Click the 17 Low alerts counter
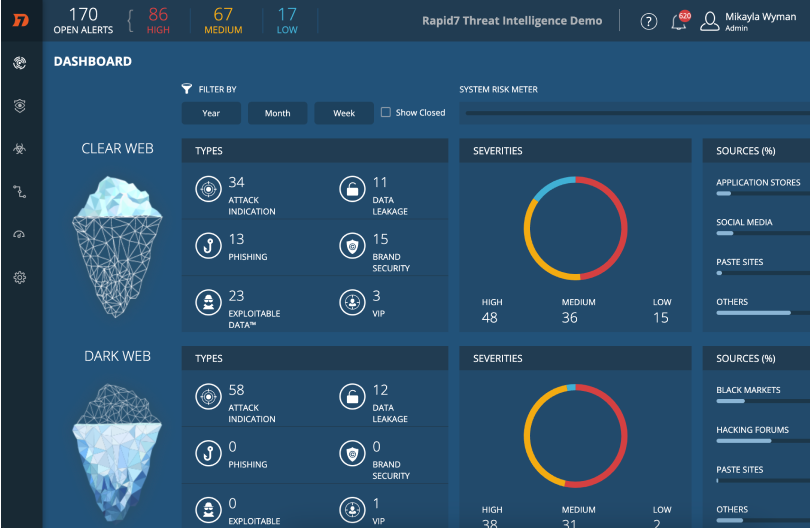This screenshot has height=528, width=810. tap(287, 21)
